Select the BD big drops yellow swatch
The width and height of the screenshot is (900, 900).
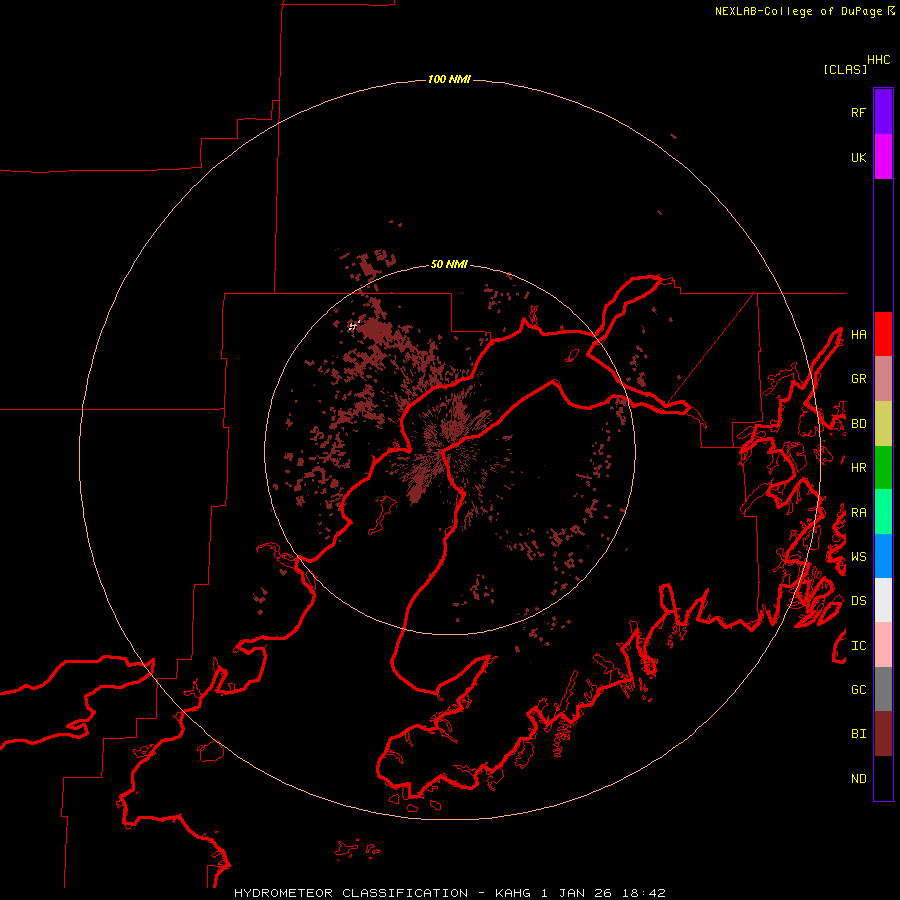883,424
